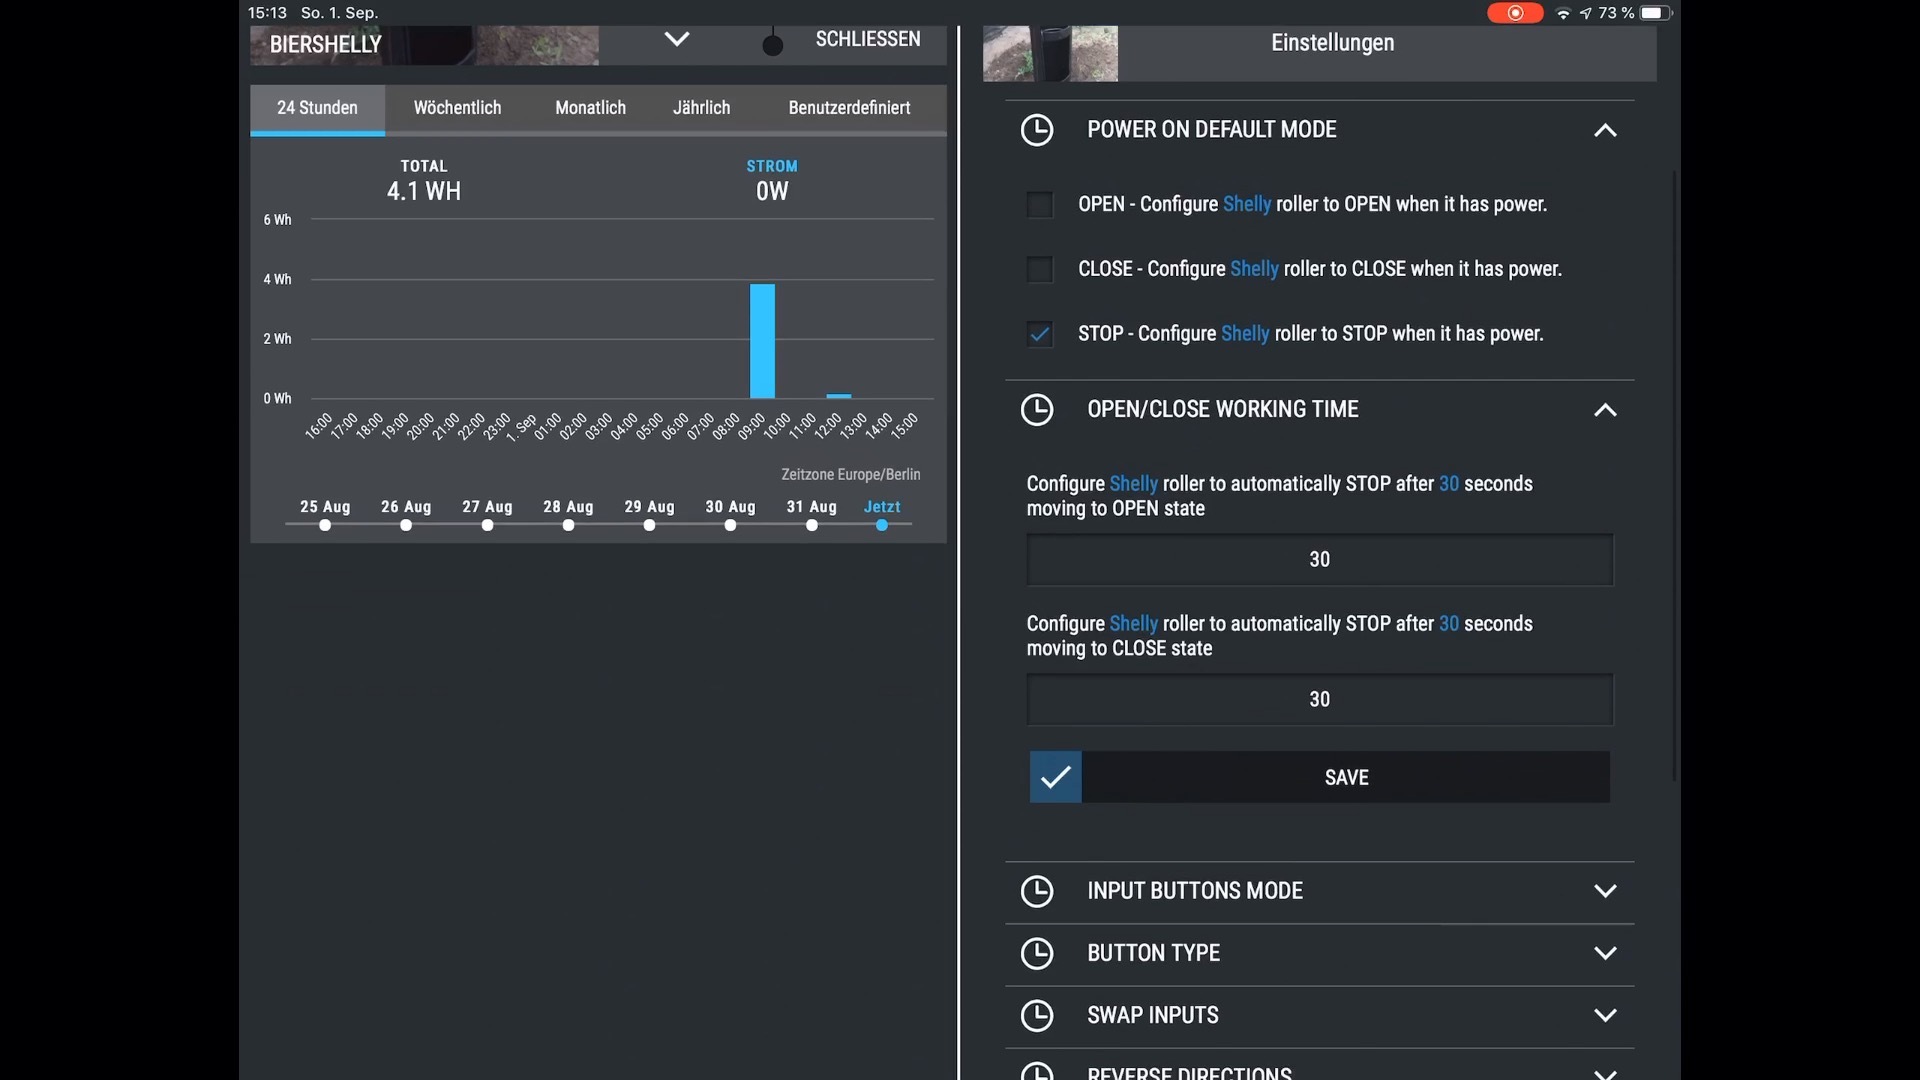
Task: Tap the screen recording indicator in status bar
Action: pos(1514,13)
